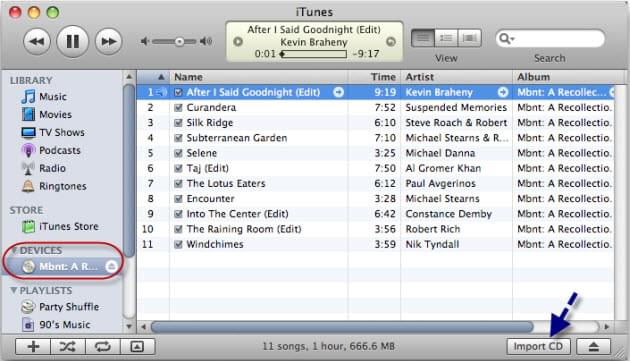Click the sidebar scroll down arrow

coord(129,326)
